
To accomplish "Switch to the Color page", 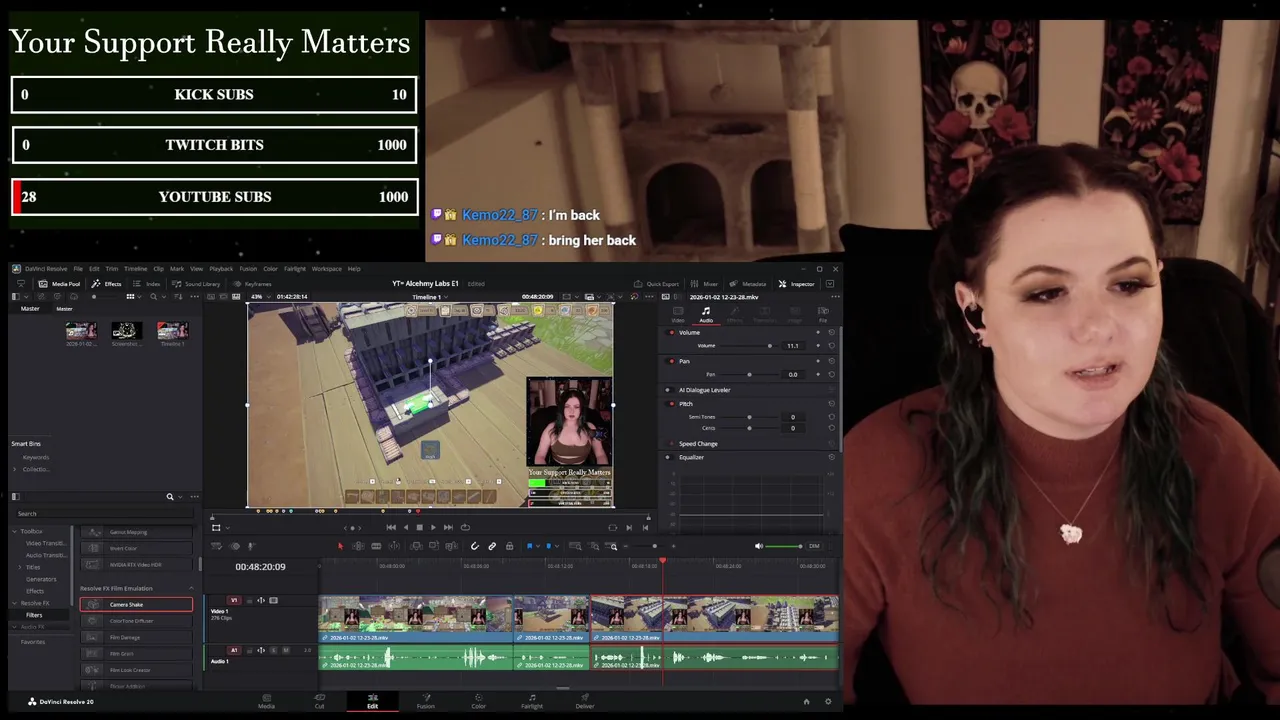I will (x=479, y=700).
